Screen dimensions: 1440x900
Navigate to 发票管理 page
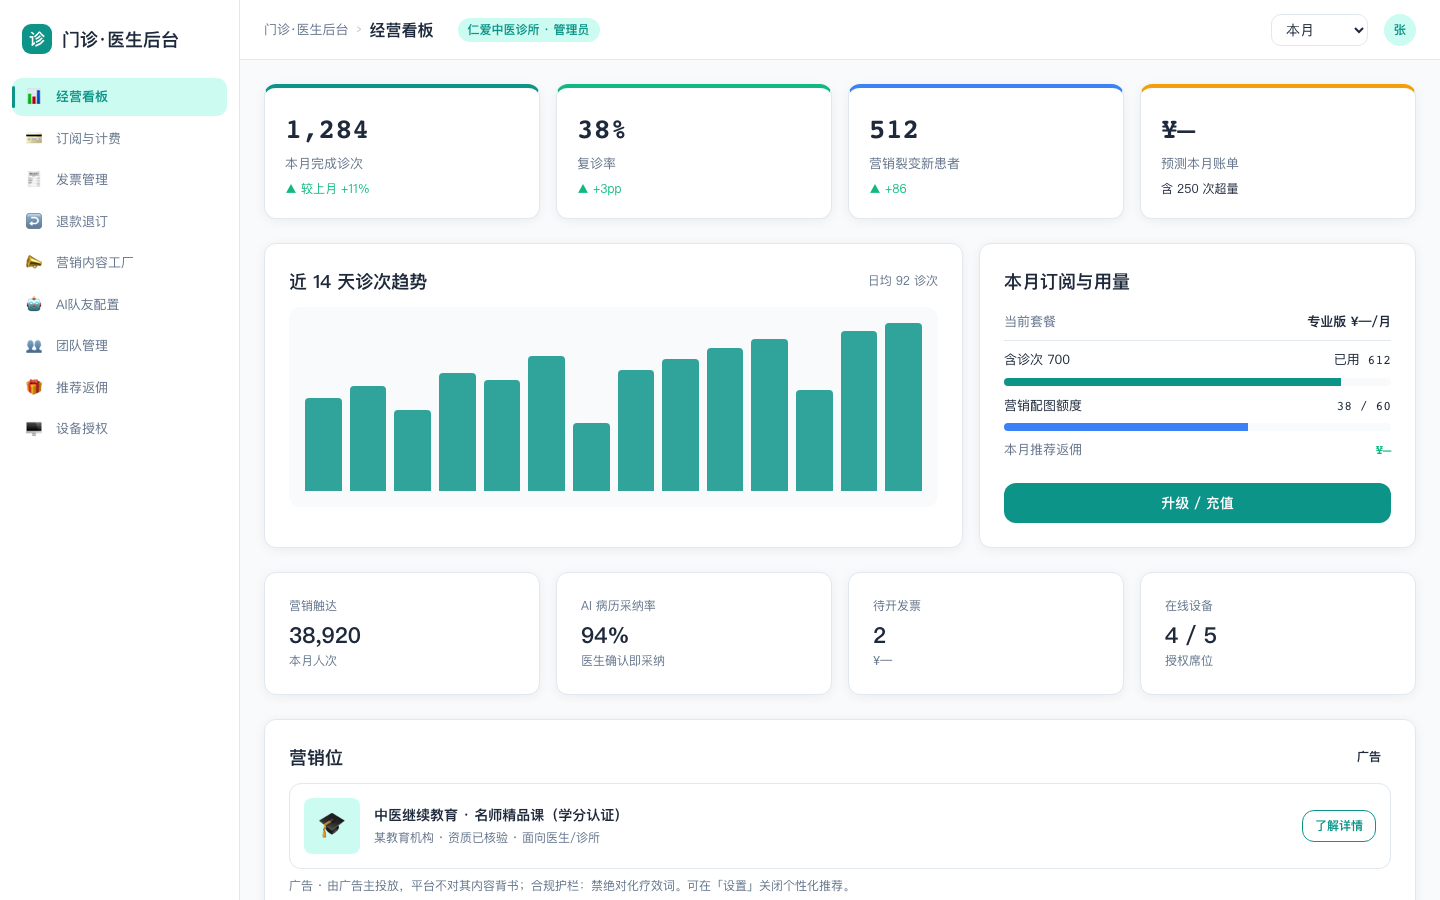pos(120,179)
